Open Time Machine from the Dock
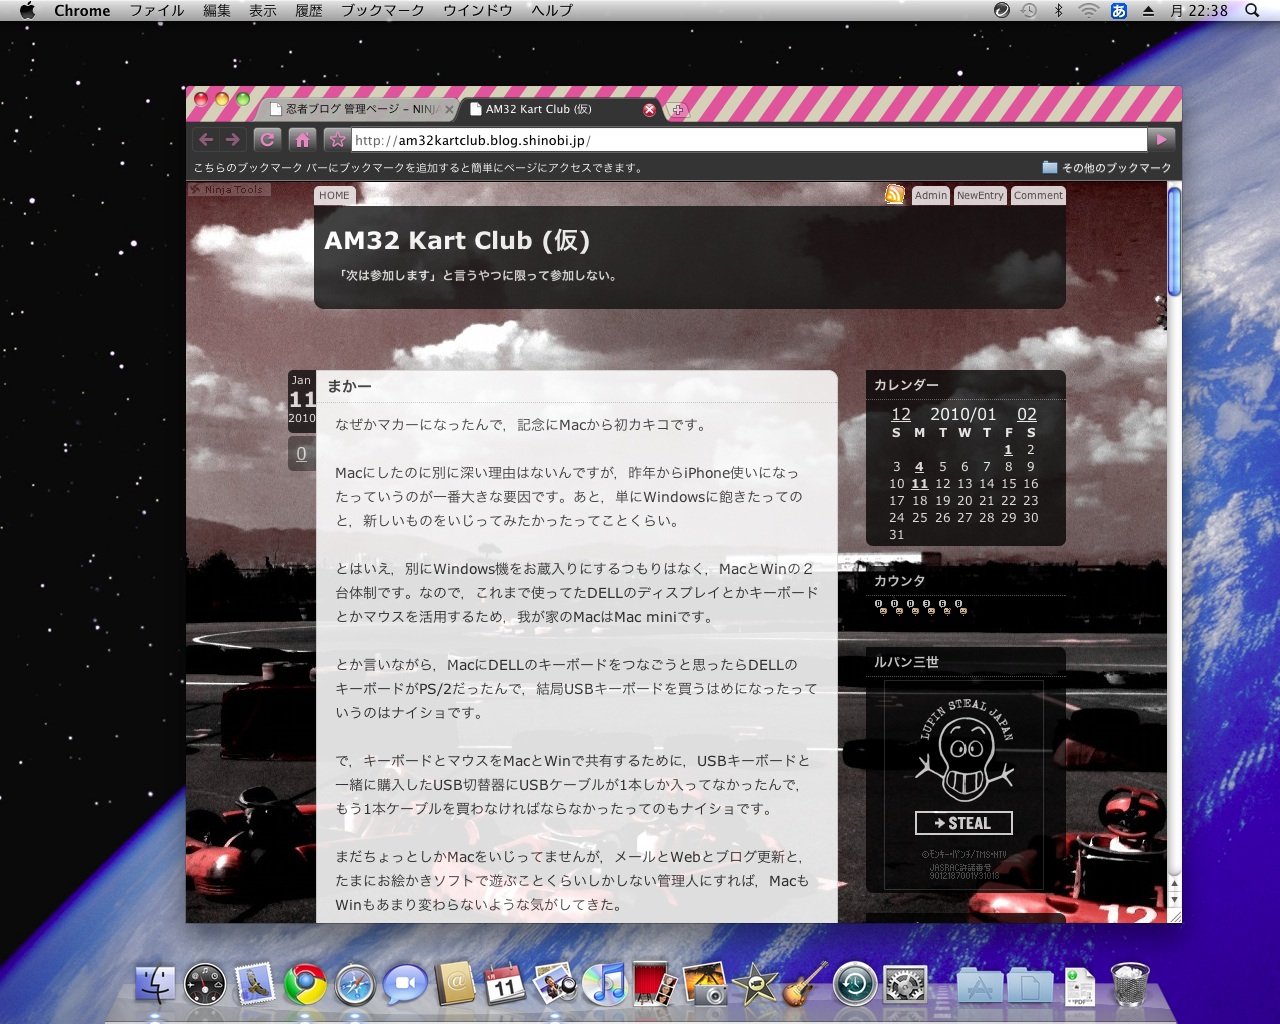 tap(855, 985)
